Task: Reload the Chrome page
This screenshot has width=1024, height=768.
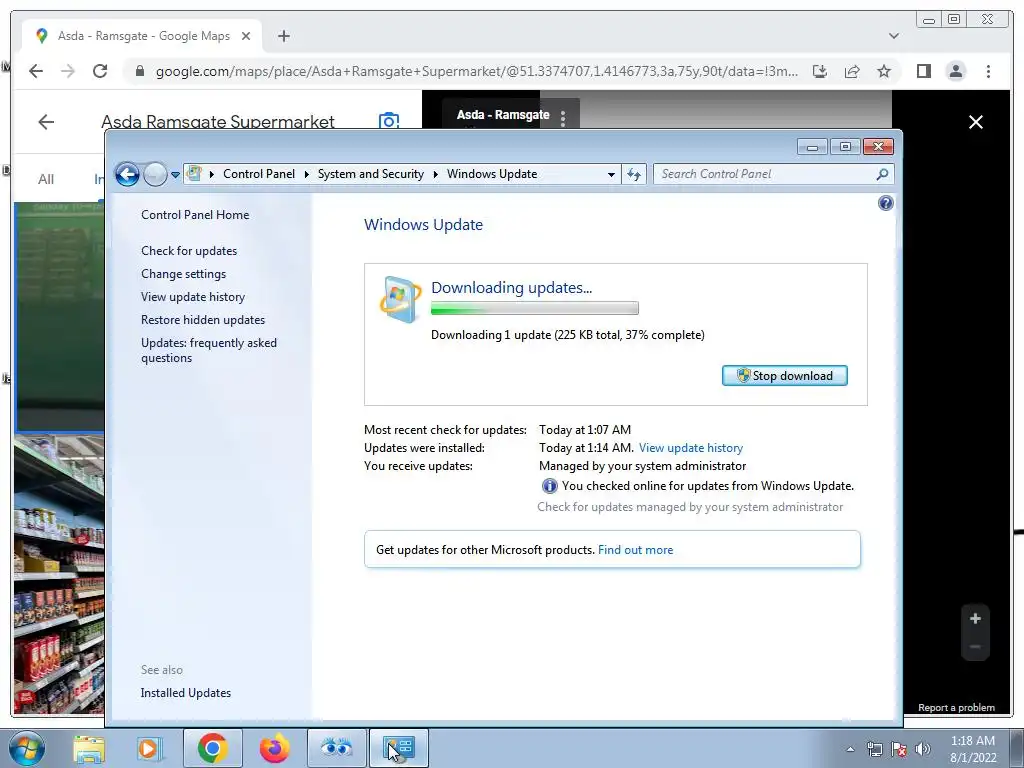Action: (x=100, y=71)
